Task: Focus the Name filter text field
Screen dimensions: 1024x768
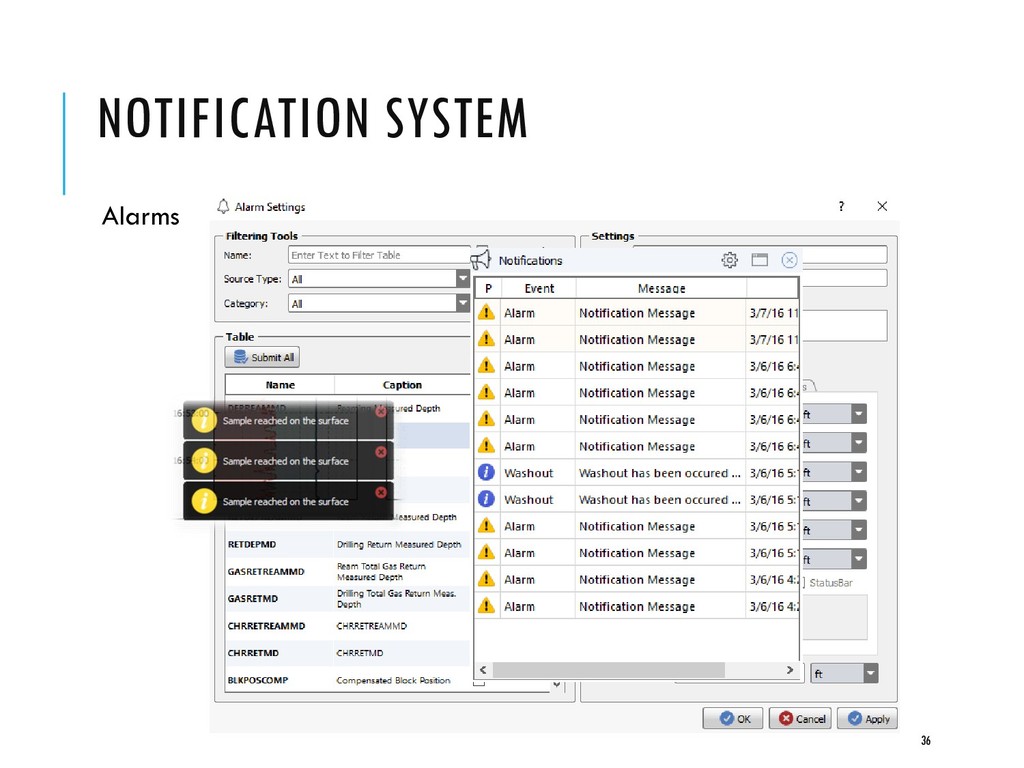Action: pyautogui.click(x=378, y=255)
